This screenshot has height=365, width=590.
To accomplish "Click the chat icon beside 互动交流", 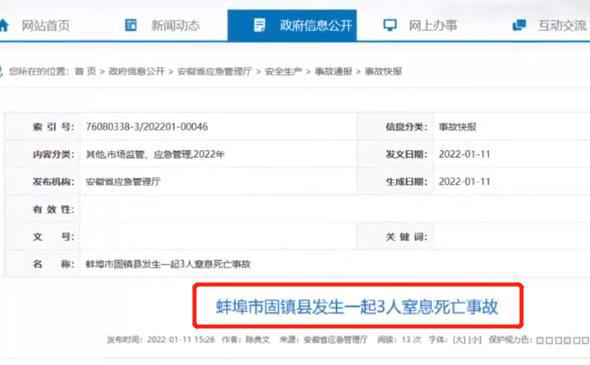I will [x=519, y=25].
